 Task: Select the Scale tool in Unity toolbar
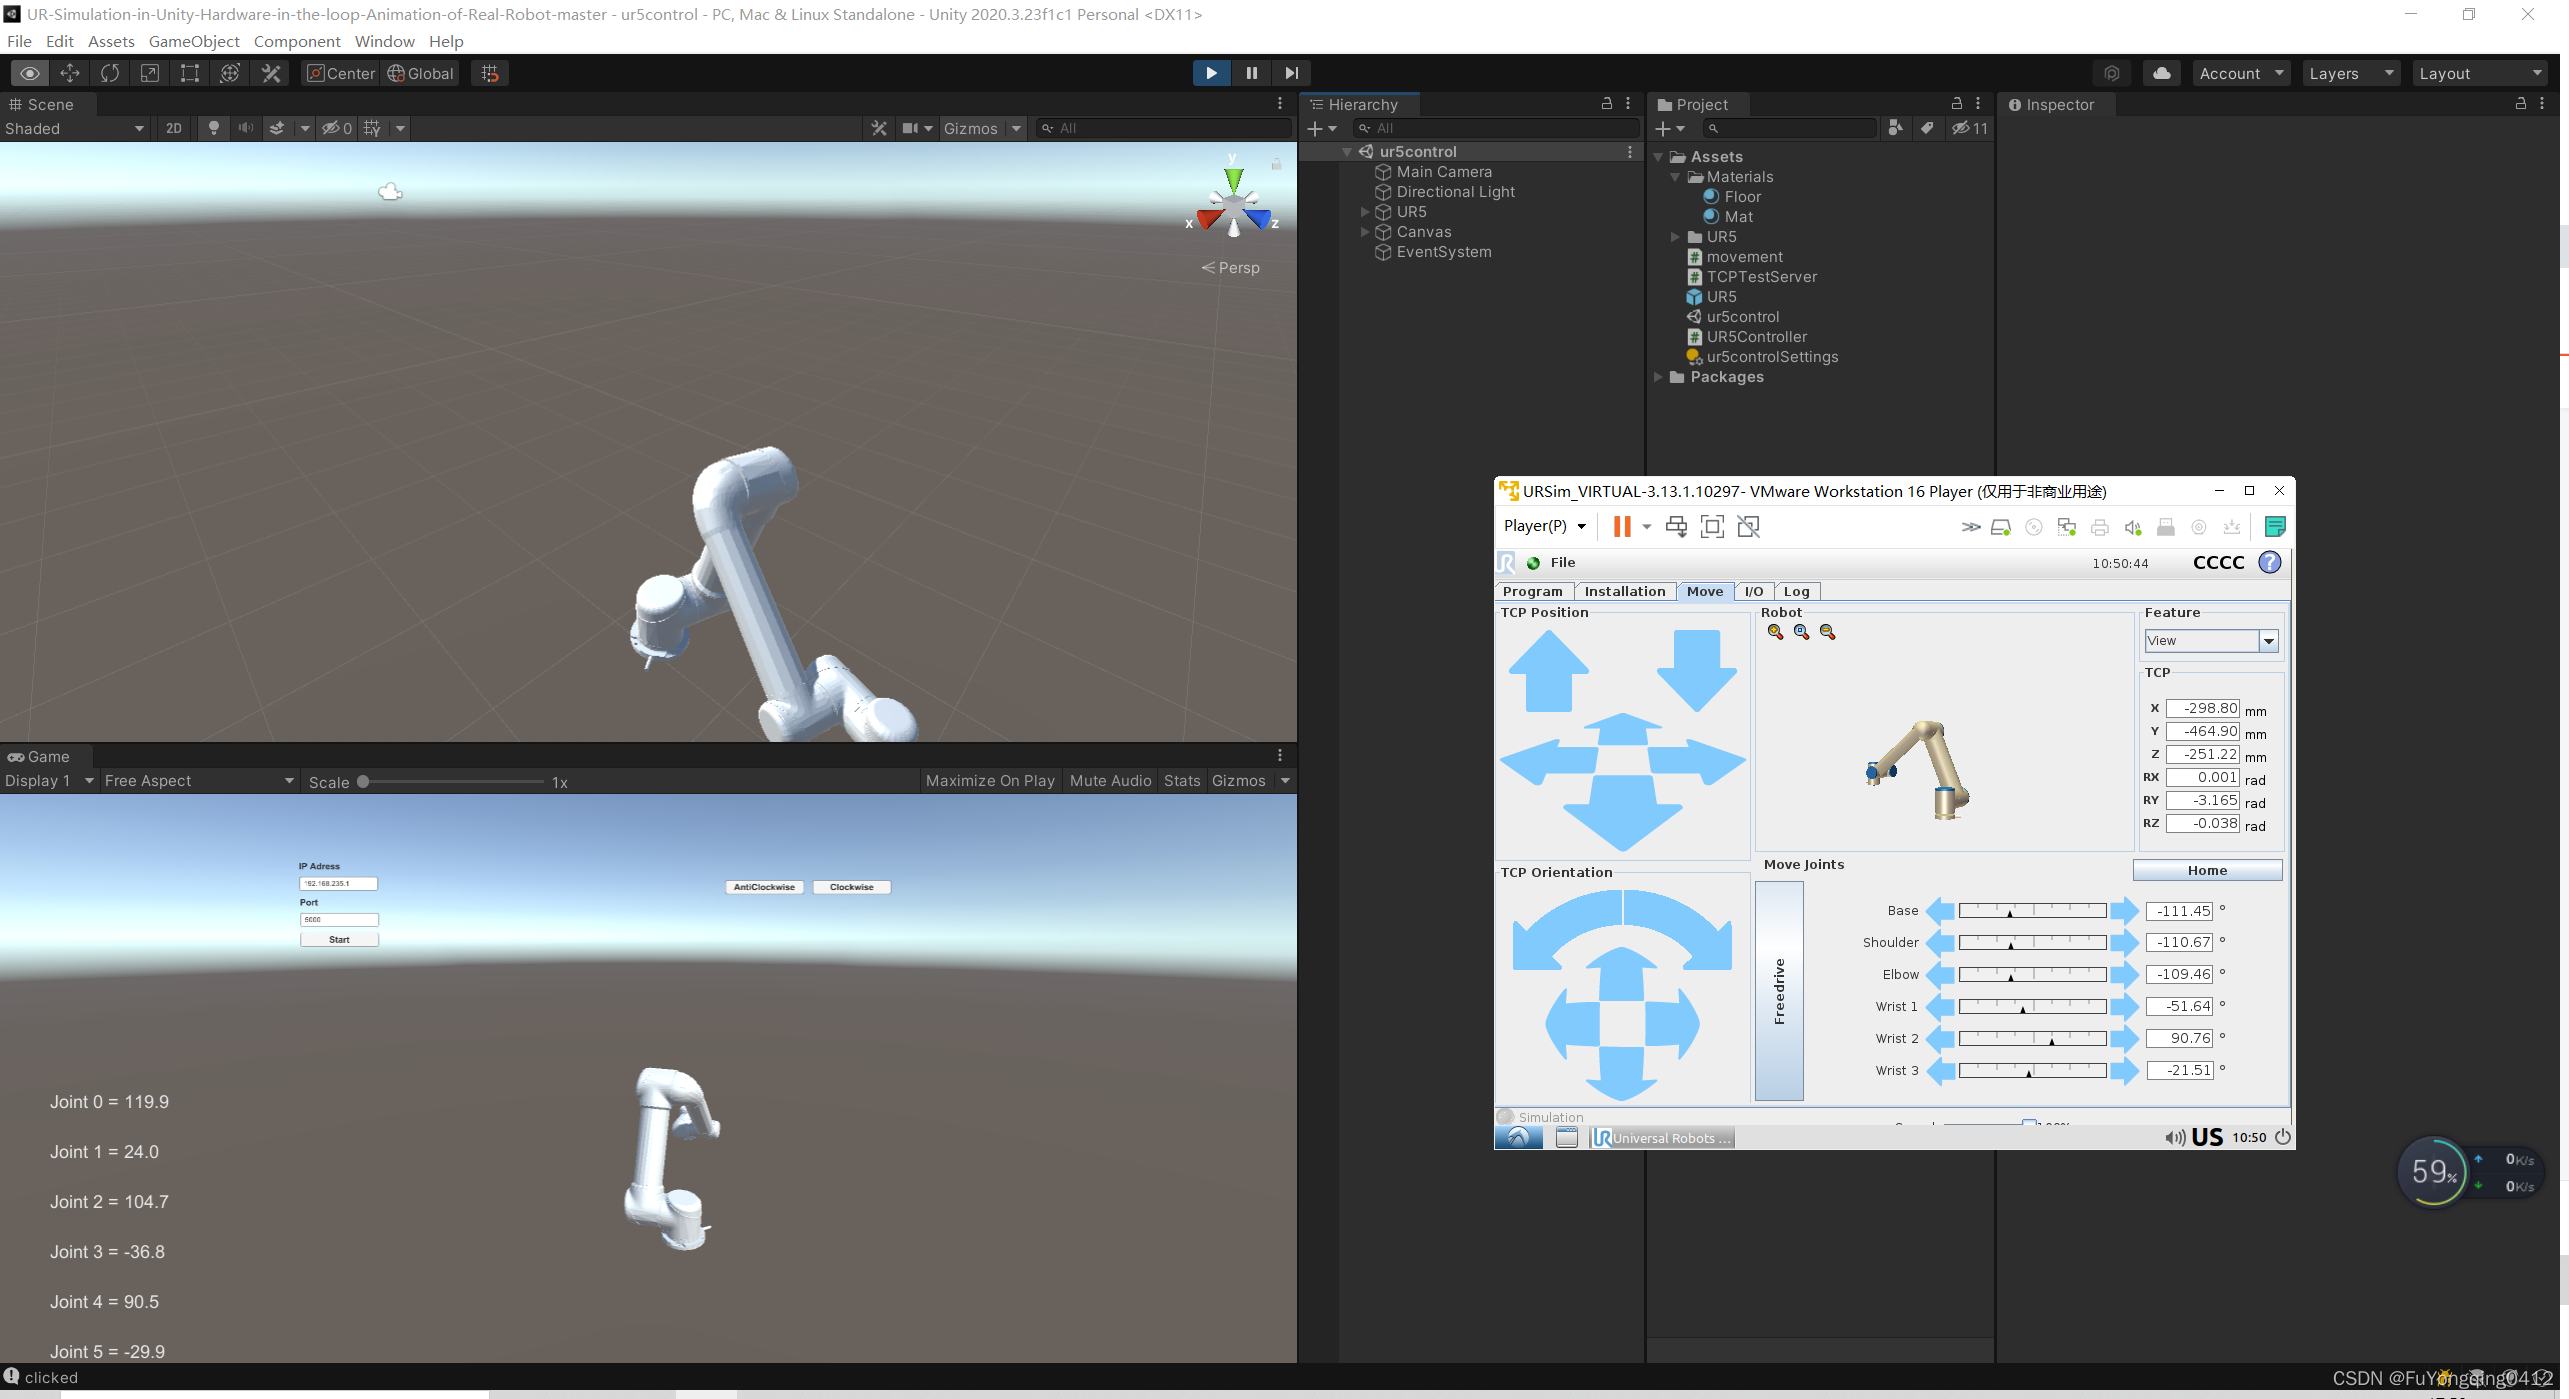point(149,73)
